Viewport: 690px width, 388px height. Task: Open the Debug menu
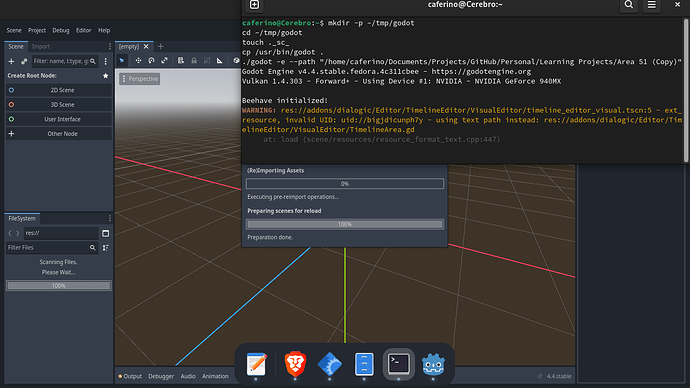(61, 30)
